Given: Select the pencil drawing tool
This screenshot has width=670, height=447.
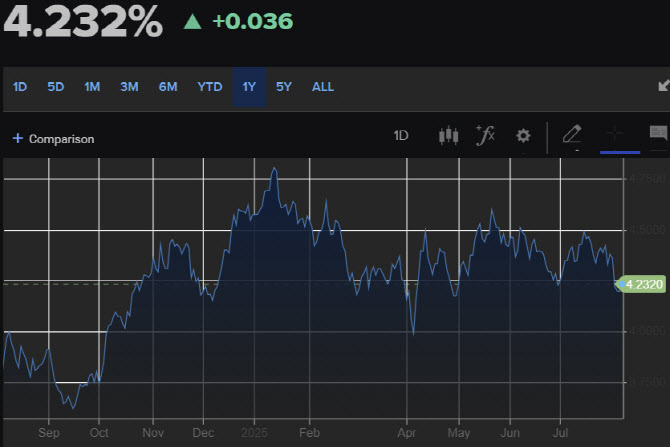Looking at the screenshot, I should click(x=572, y=135).
